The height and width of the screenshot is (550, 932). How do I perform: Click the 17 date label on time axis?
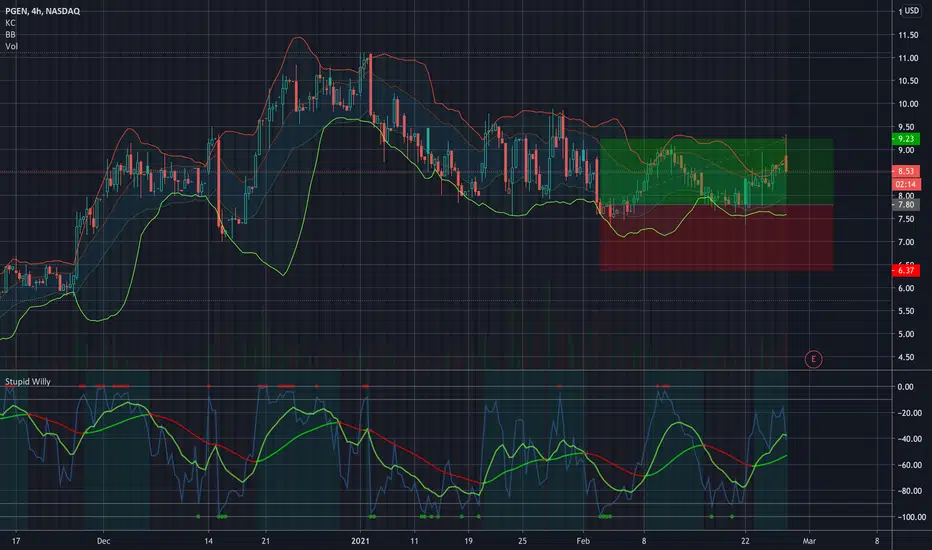pyautogui.click(x=16, y=541)
